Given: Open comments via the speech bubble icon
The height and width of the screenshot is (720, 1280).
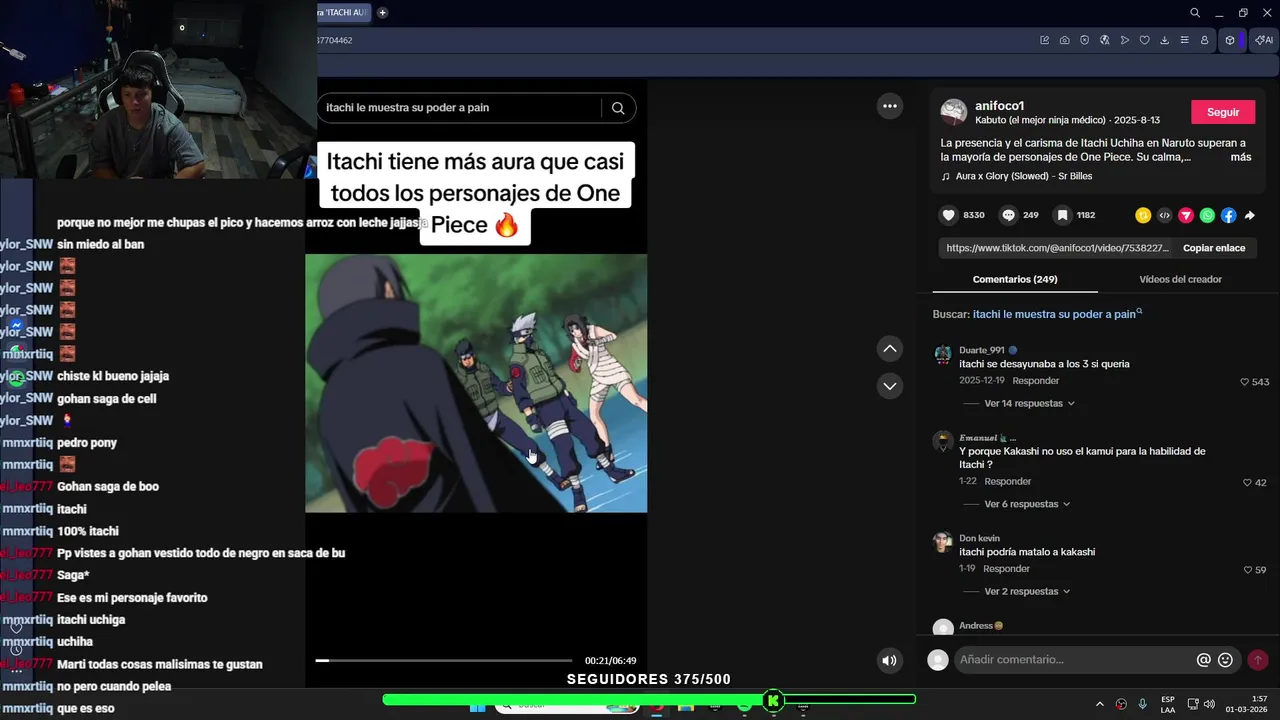Looking at the screenshot, I should click(1009, 215).
